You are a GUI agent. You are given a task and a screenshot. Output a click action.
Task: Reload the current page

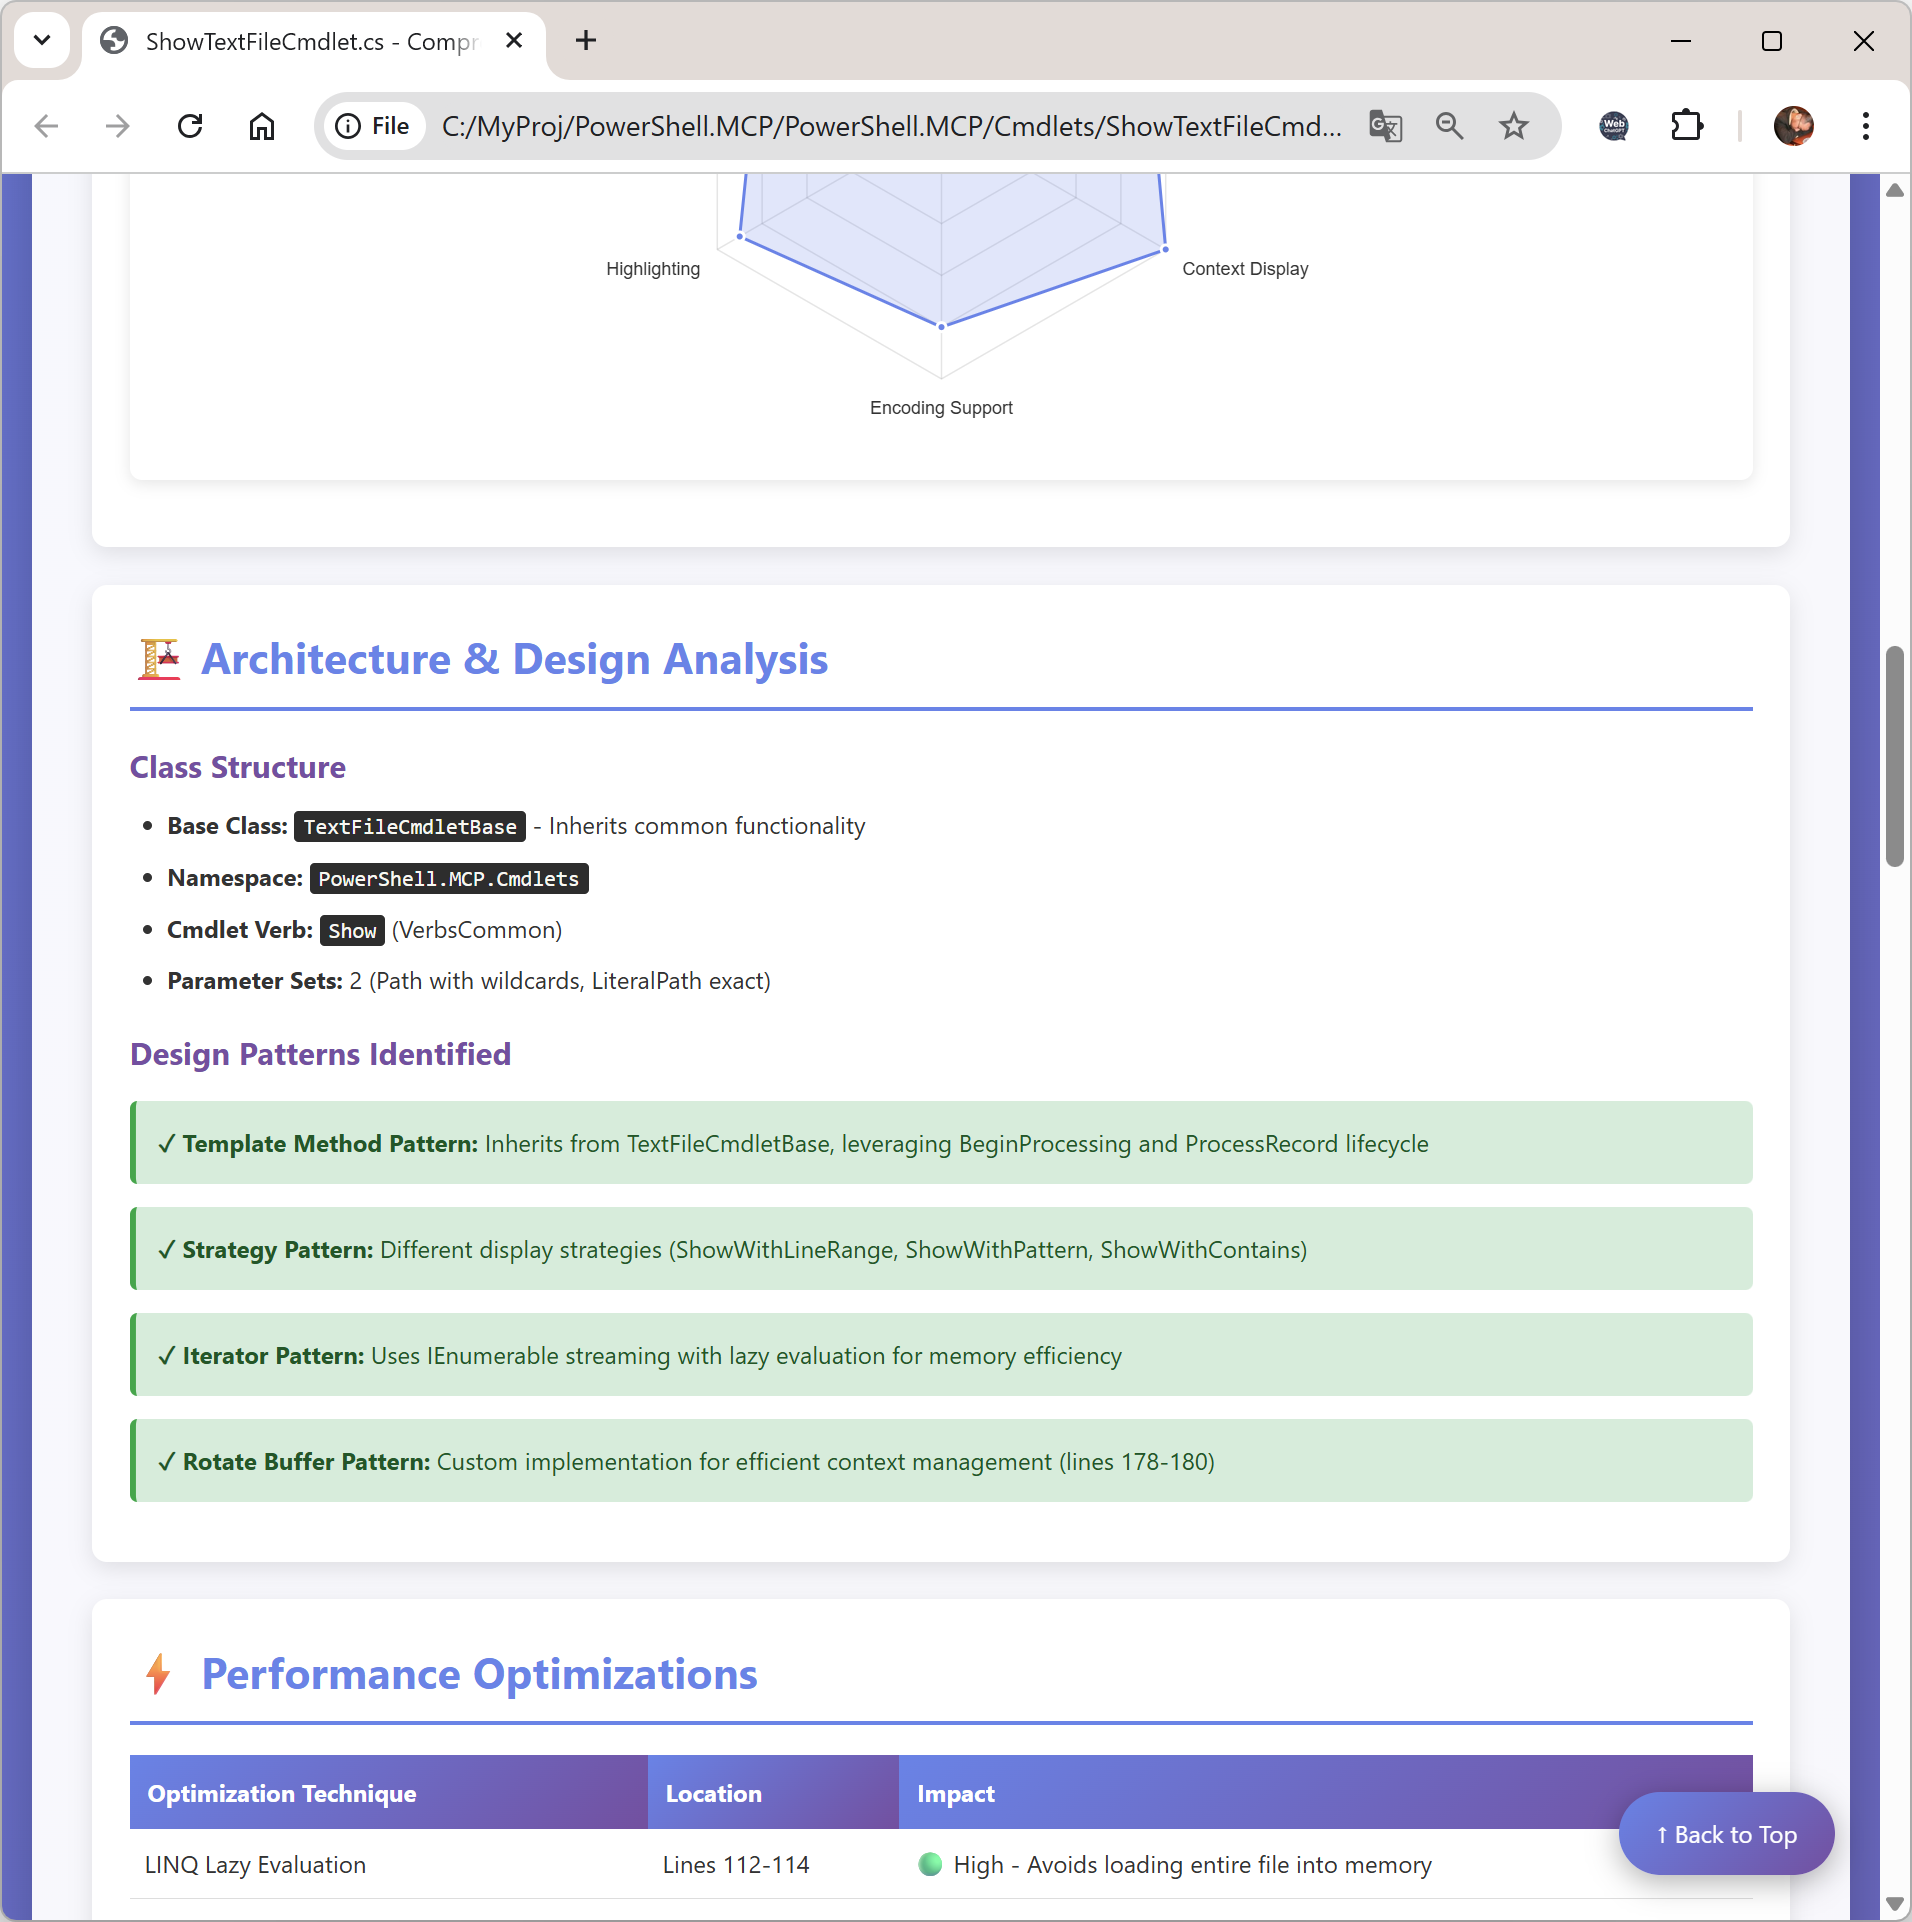pyautogui.click(x=190, y=126)
